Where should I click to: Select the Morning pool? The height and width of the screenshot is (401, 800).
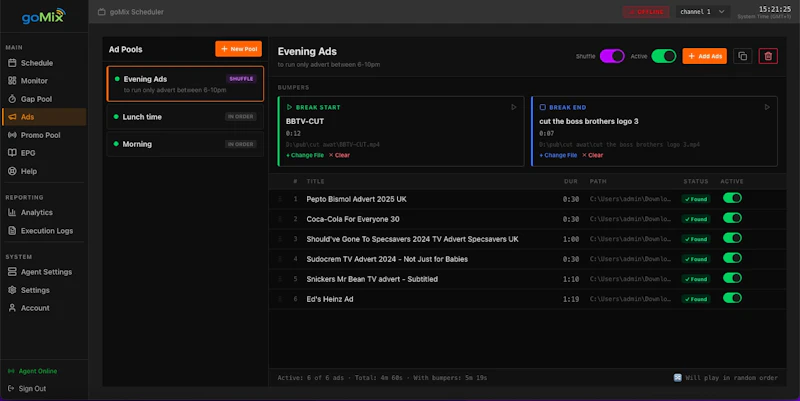[x=185, y=144]
